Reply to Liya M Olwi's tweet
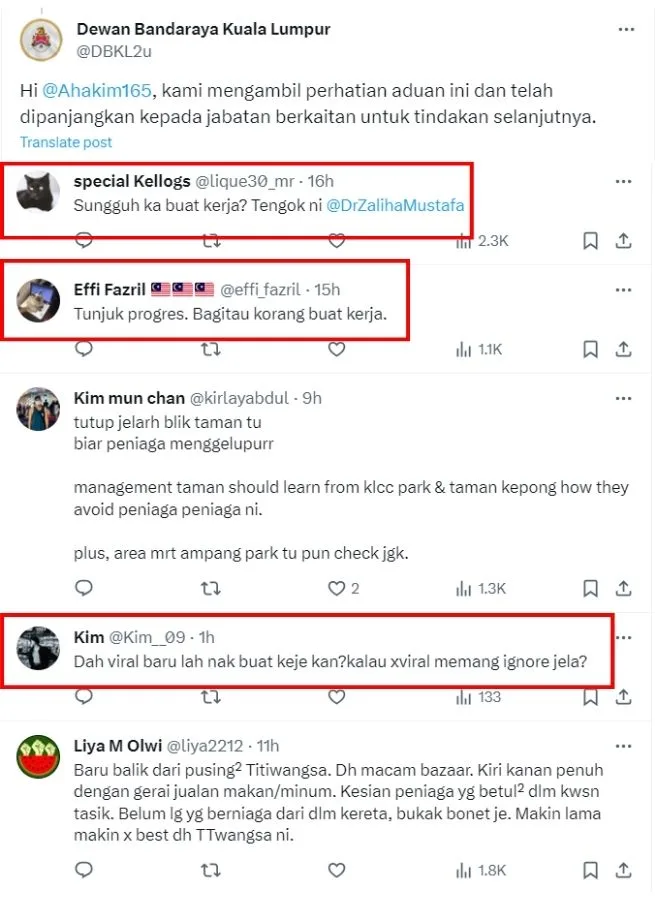The width and height of the screenshot is (655, 900). (x=84, y=871)
